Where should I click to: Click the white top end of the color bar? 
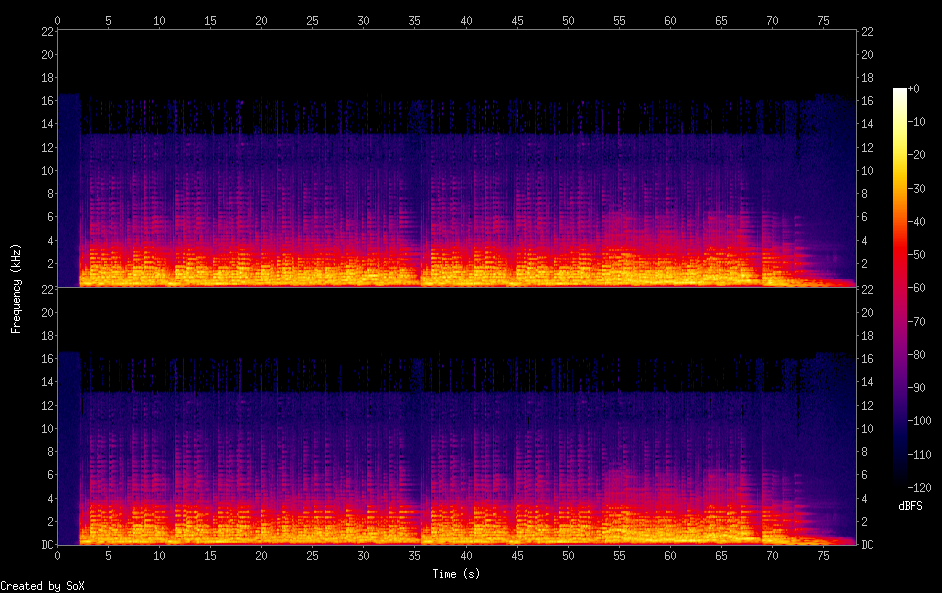(900, 93)
